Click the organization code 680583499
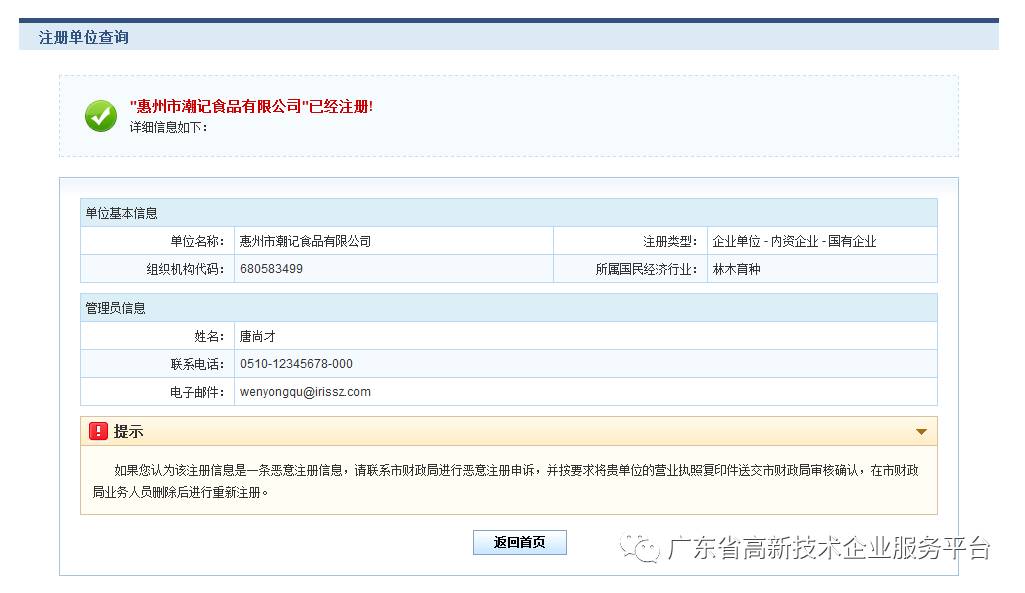Viewport: 1025px width, 593px height. click(x=271, y=269)
